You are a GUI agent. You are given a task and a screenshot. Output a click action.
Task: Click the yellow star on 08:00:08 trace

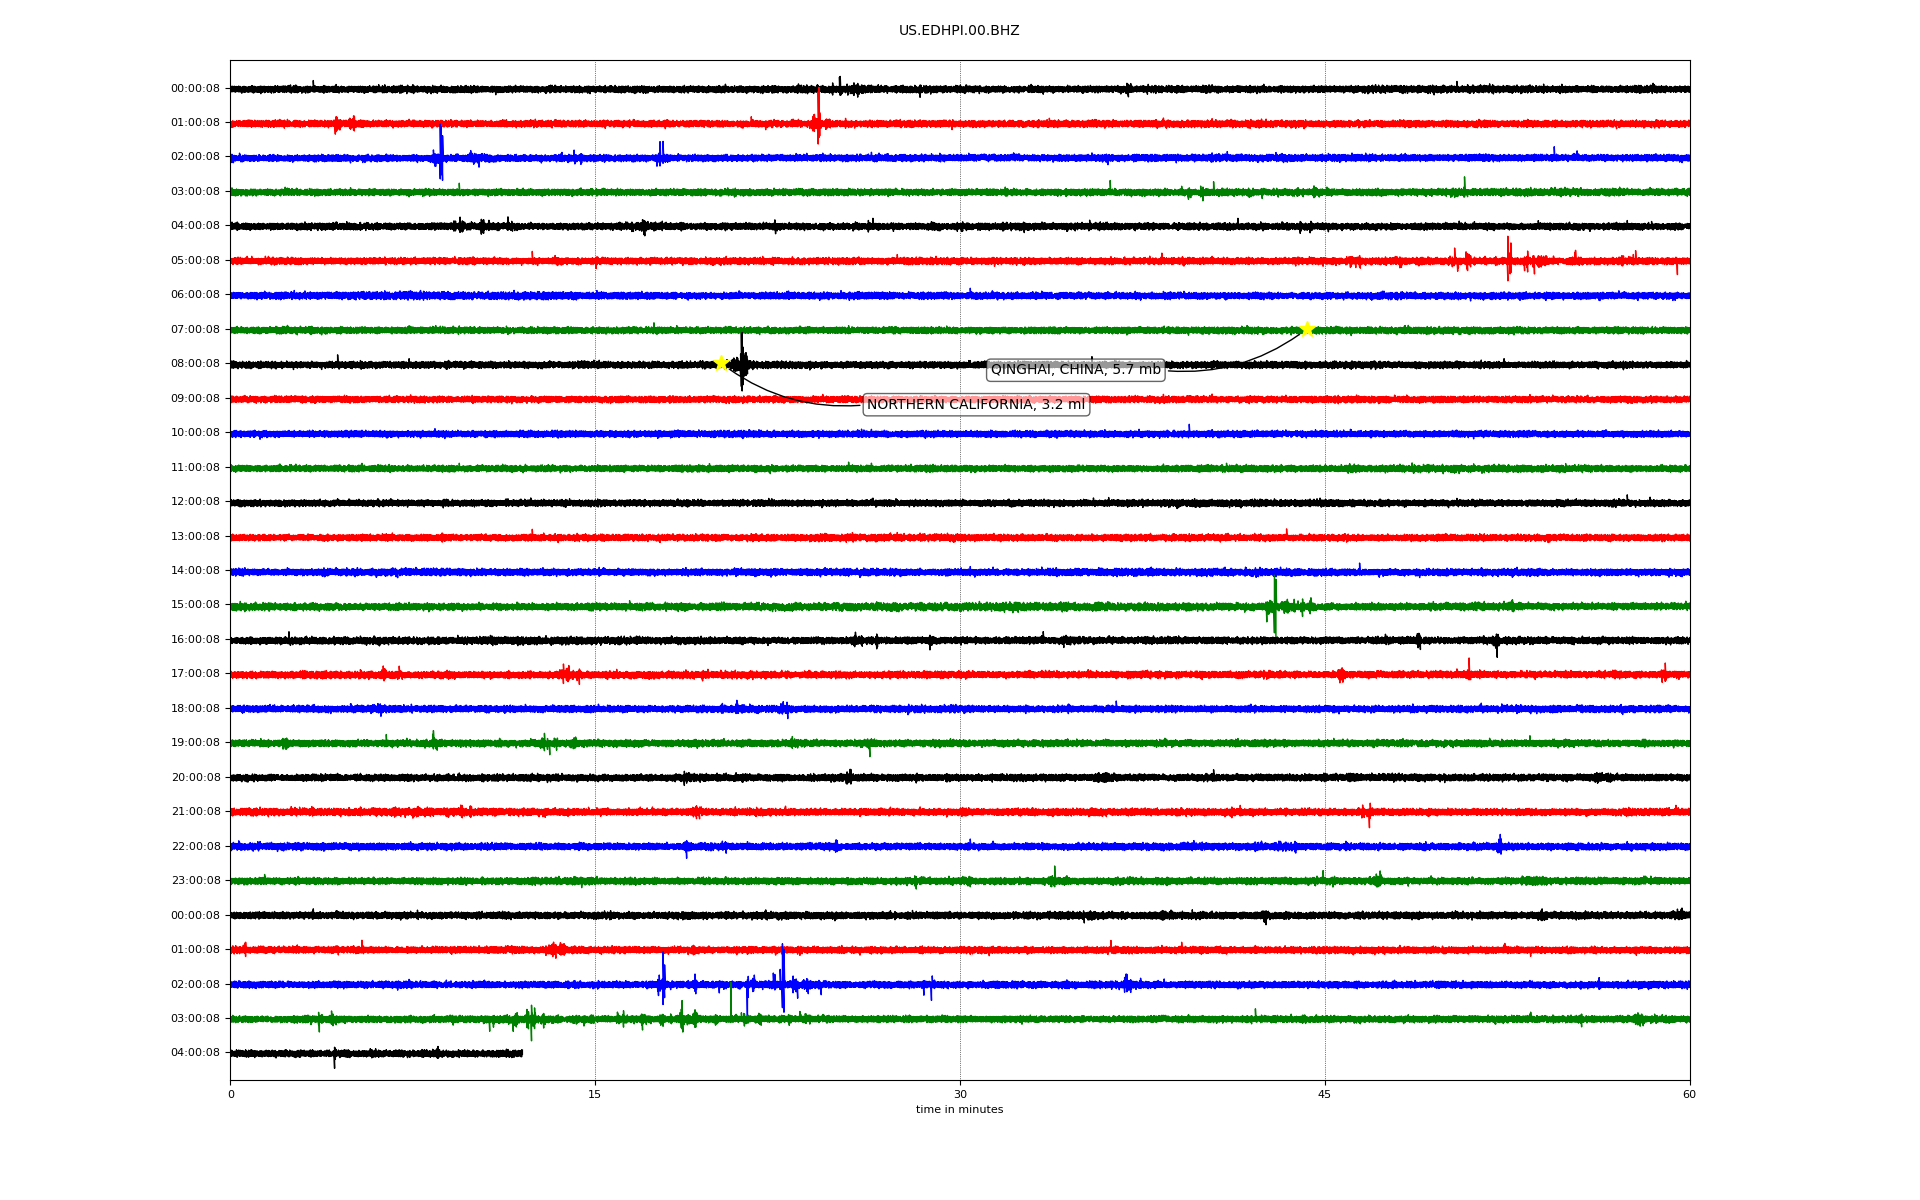[721, 363]
